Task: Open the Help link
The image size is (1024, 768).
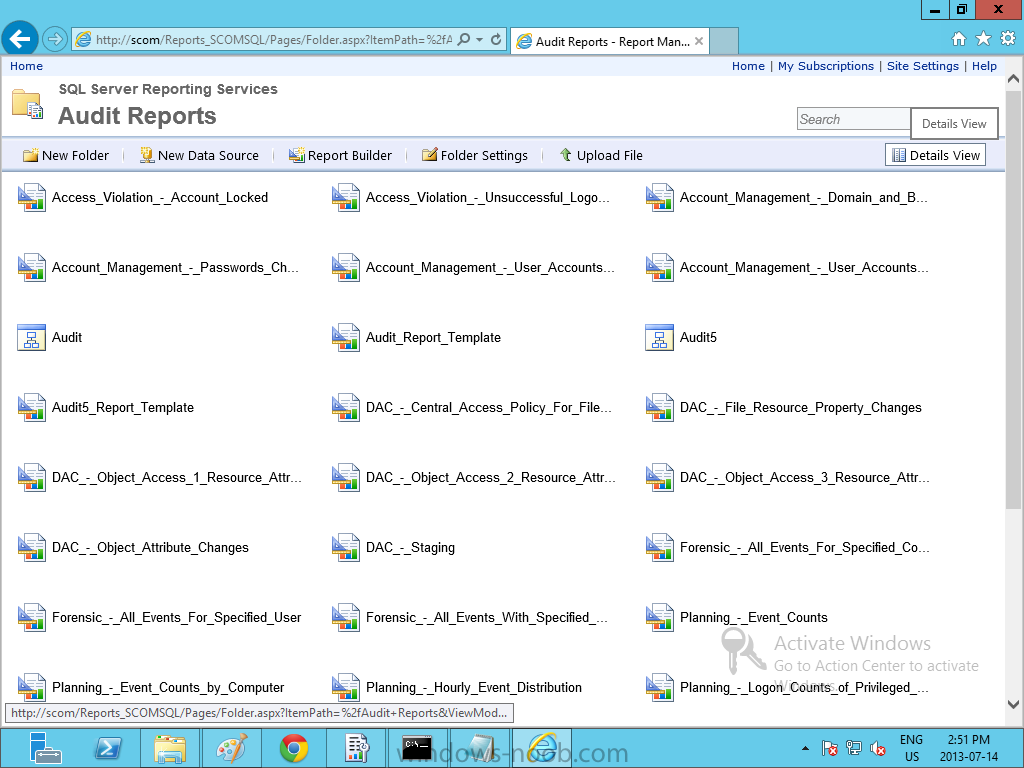Action: pyautogui.click(x=984, y=66)
